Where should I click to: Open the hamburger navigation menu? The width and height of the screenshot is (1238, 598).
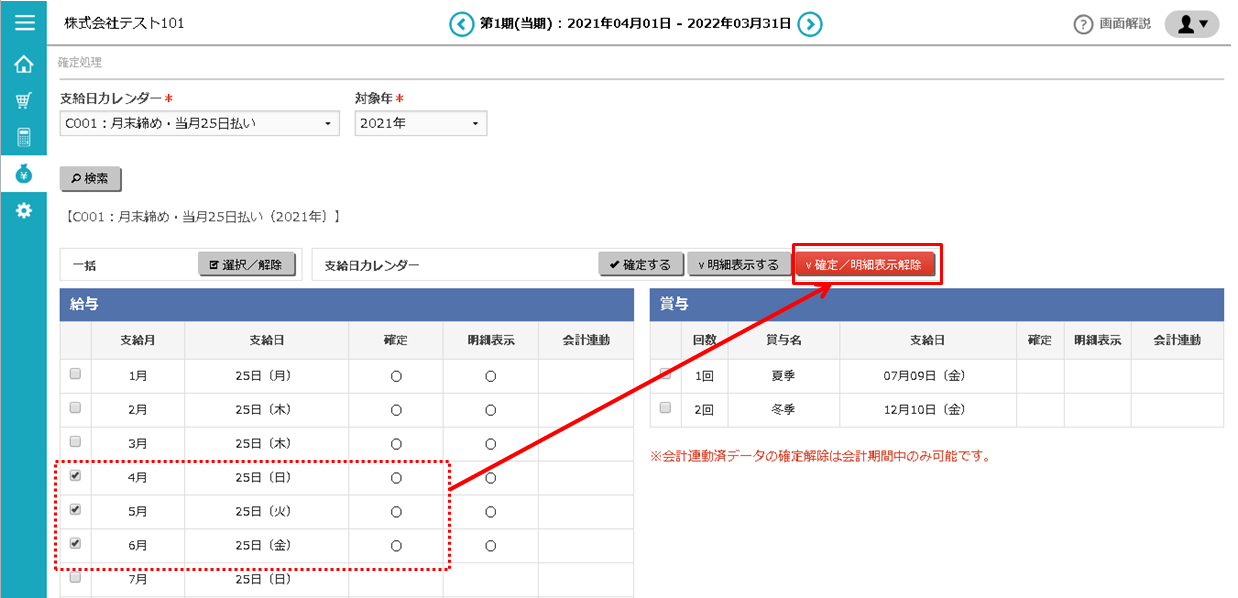pos(25,22)
